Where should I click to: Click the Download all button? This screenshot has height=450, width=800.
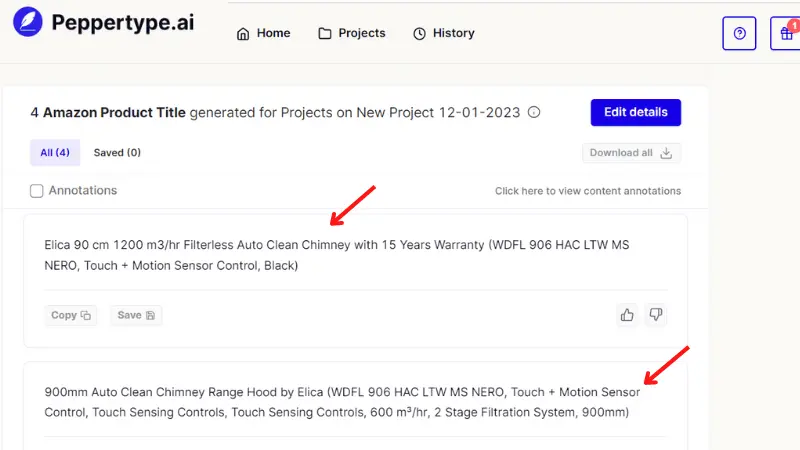point(631,153)
